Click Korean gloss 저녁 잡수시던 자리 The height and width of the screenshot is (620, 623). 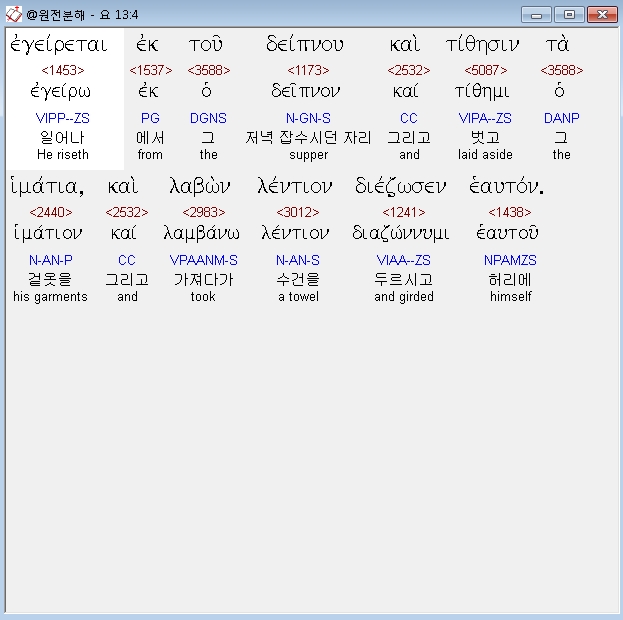308,138
